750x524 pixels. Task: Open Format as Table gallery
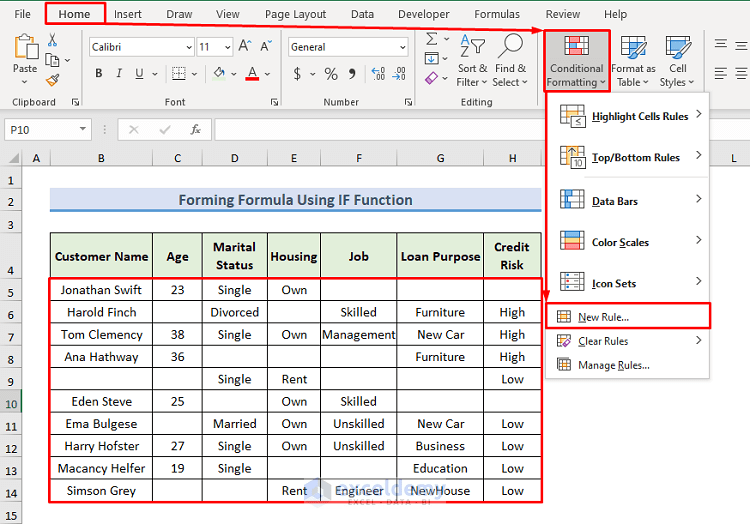pyautogui.click(x=633, y=61)
